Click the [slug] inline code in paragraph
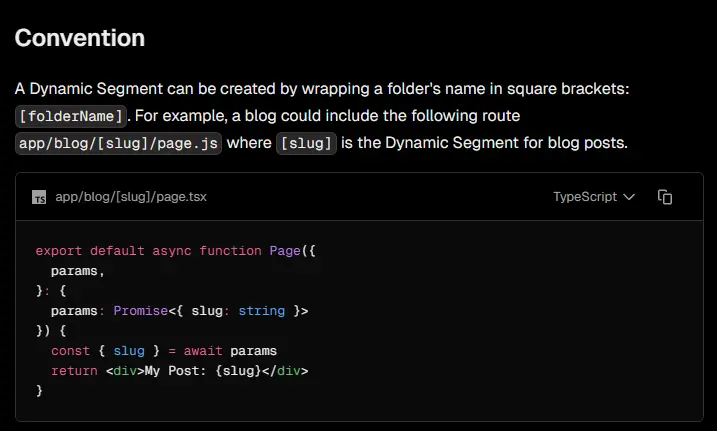Image resolution: width=717 pixels, height=431 pixels. coord(306,143)
